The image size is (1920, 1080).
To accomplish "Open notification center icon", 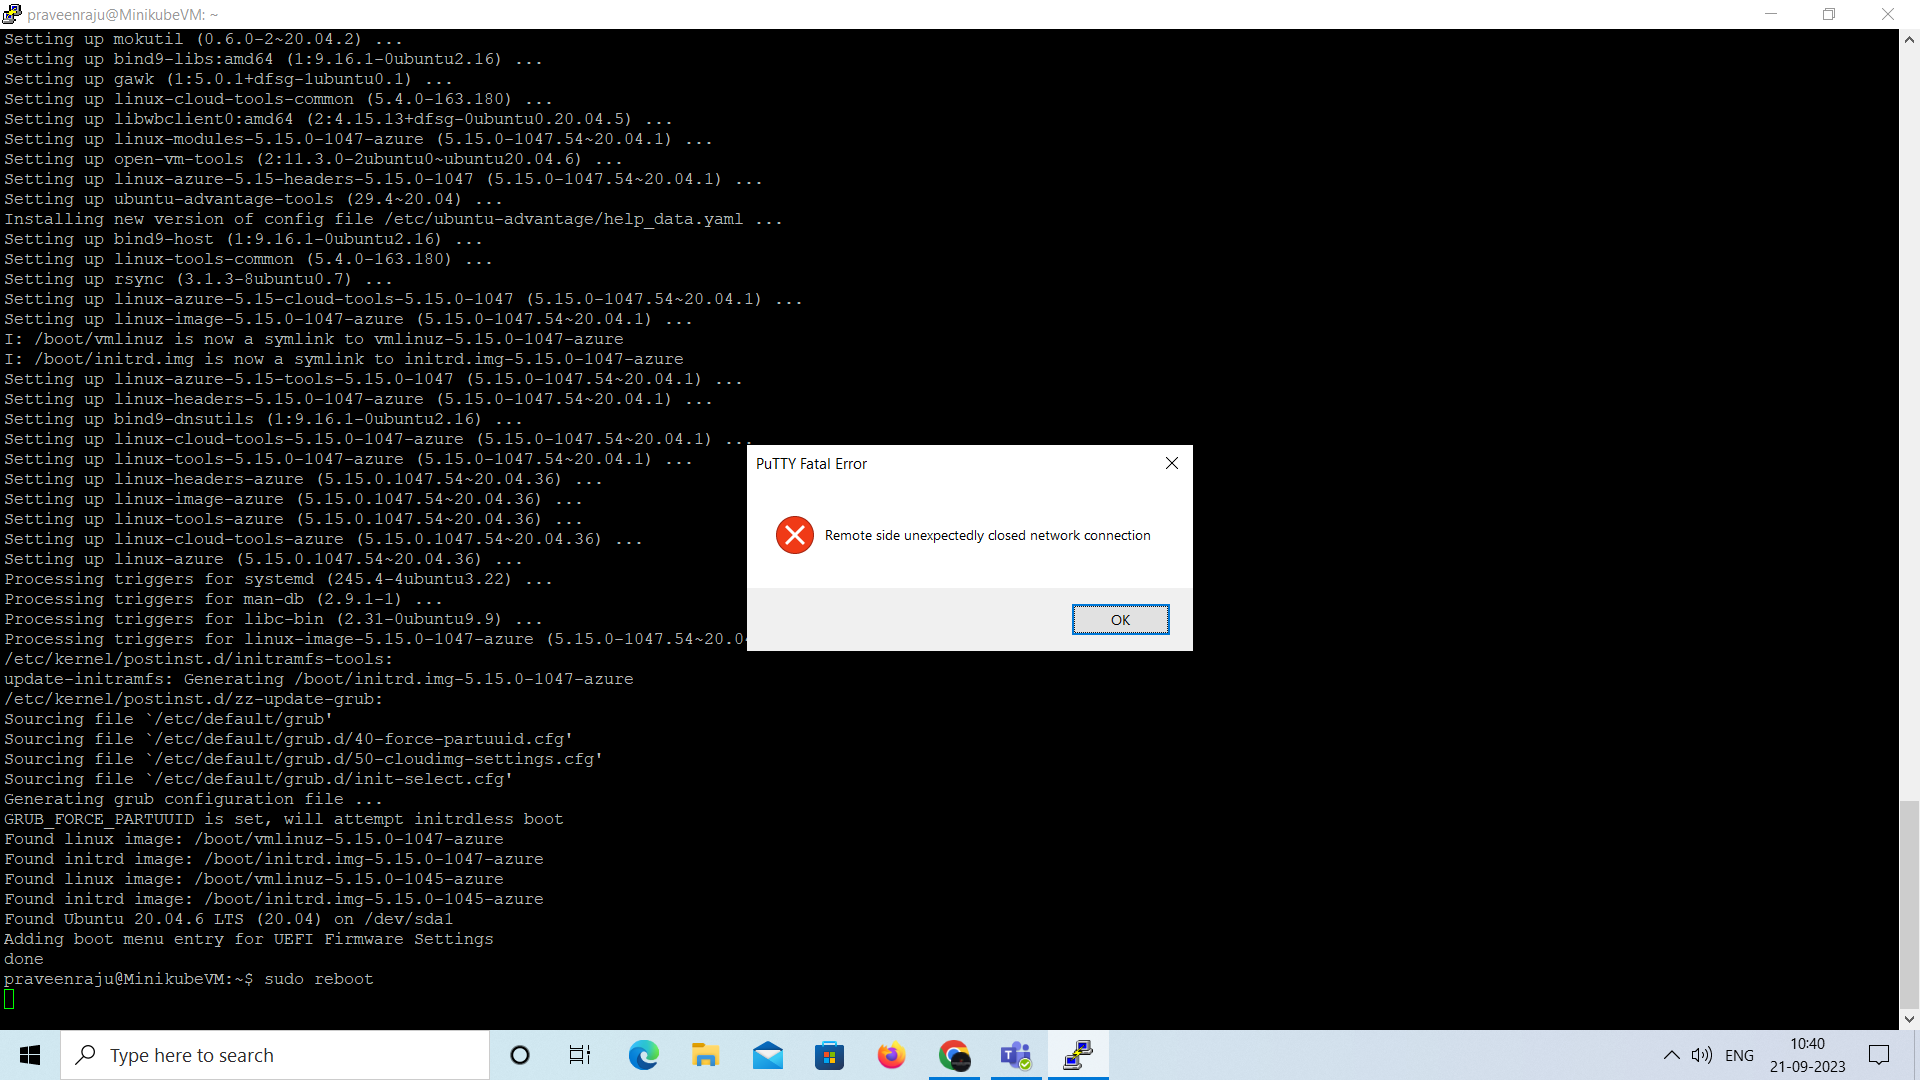I will click(1879, 1055).
